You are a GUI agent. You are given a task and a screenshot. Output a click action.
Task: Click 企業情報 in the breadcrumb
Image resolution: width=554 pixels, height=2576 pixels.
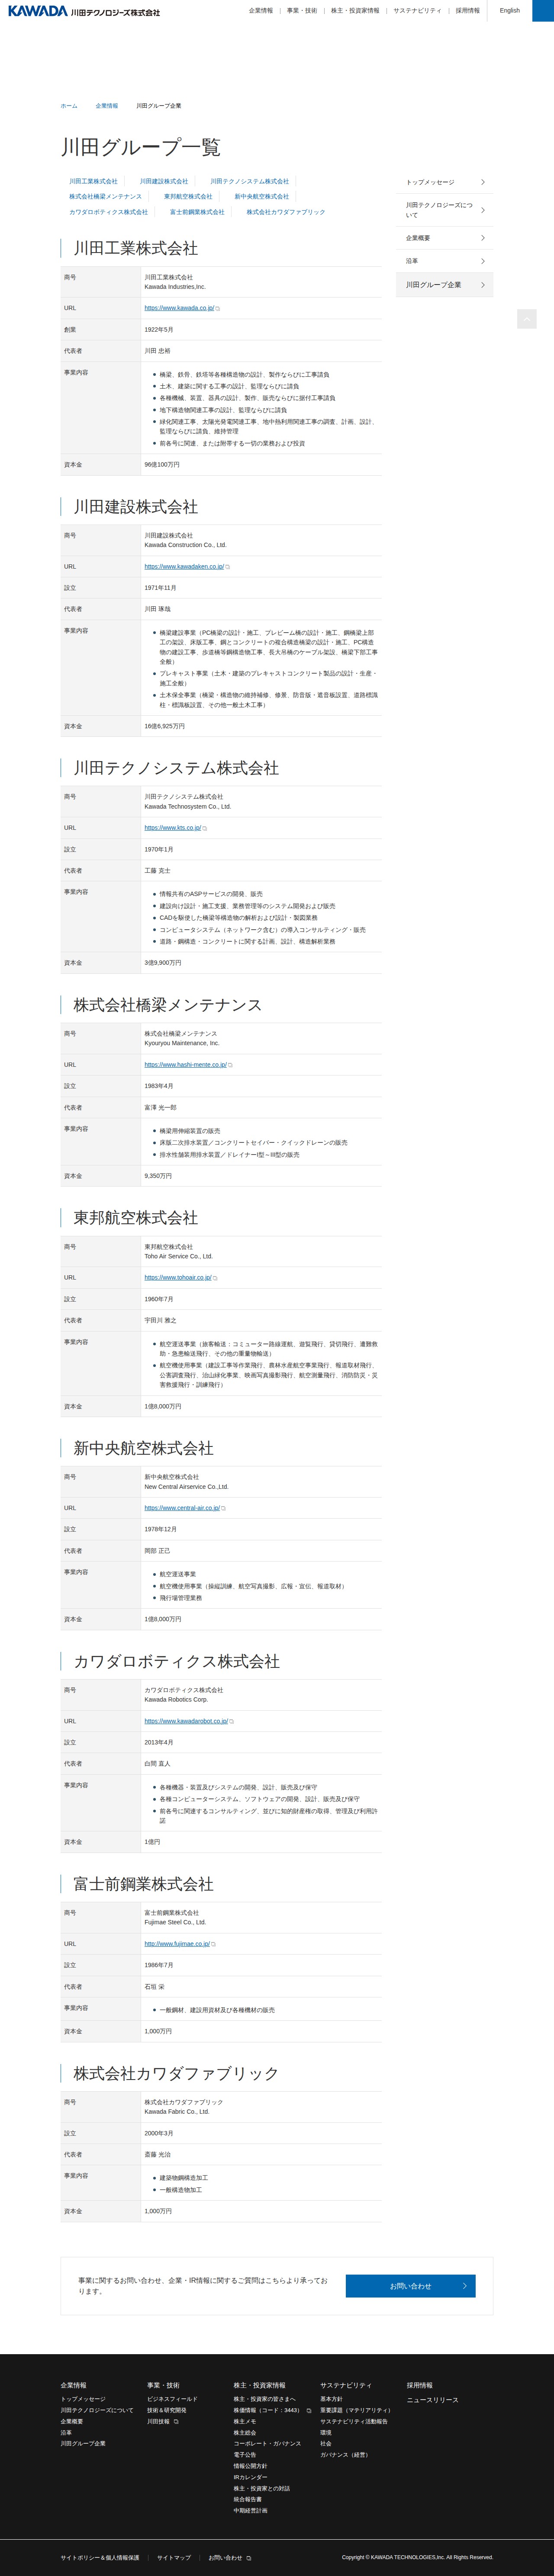tap(107, 106)
